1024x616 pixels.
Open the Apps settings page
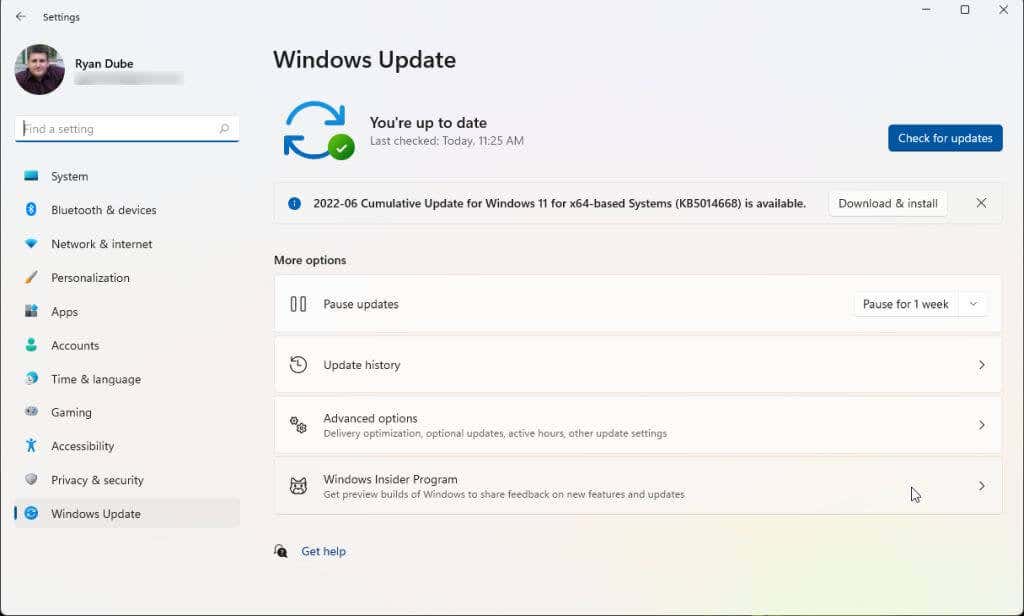64,312
